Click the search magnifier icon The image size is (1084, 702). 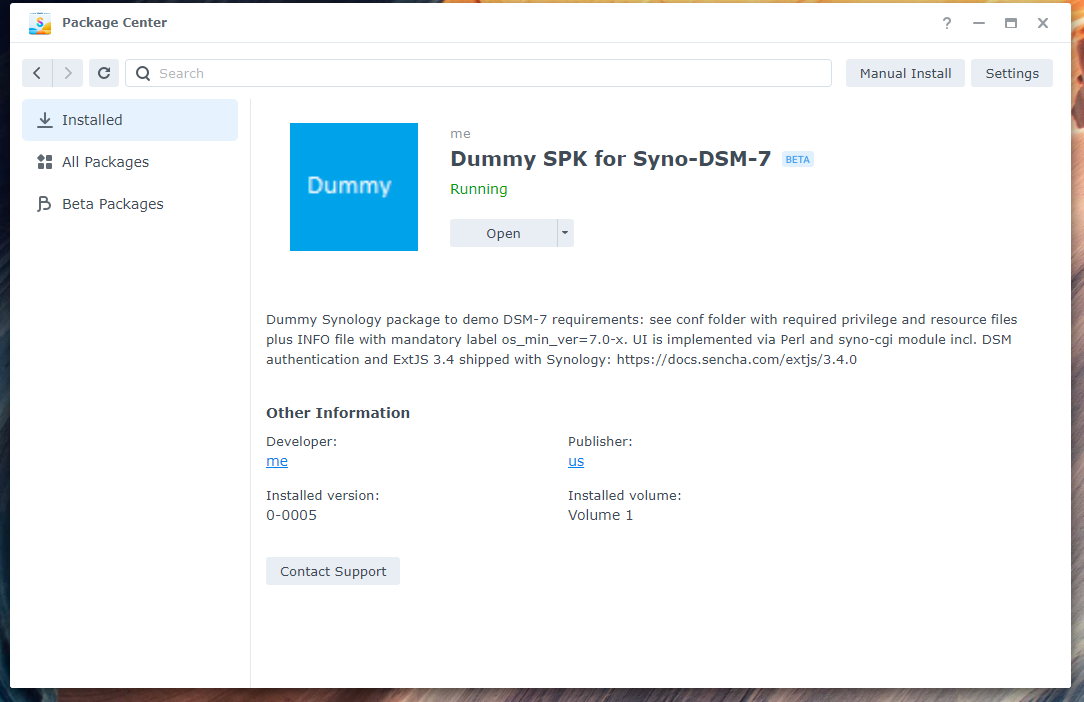click(x=143, y=73)
